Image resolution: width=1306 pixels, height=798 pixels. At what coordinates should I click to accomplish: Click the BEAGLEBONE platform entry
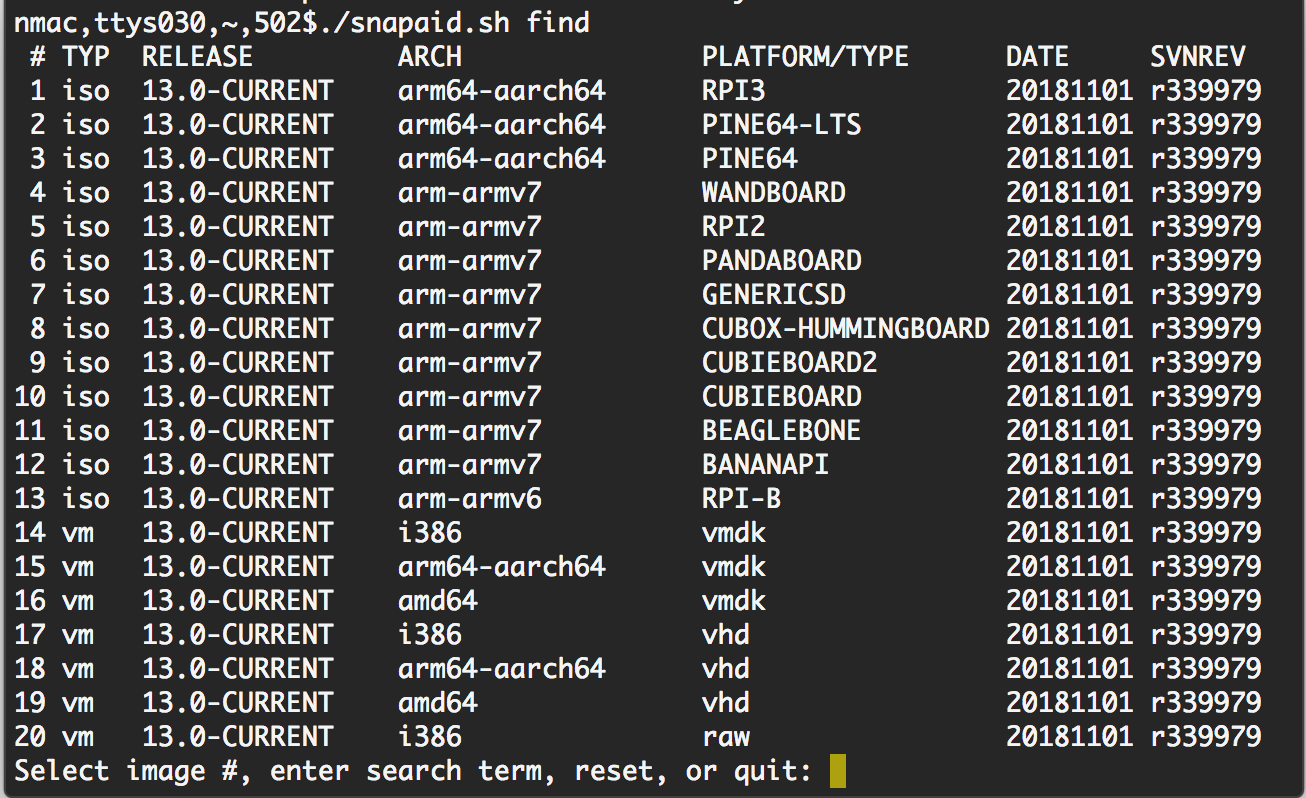click(781, 431)
